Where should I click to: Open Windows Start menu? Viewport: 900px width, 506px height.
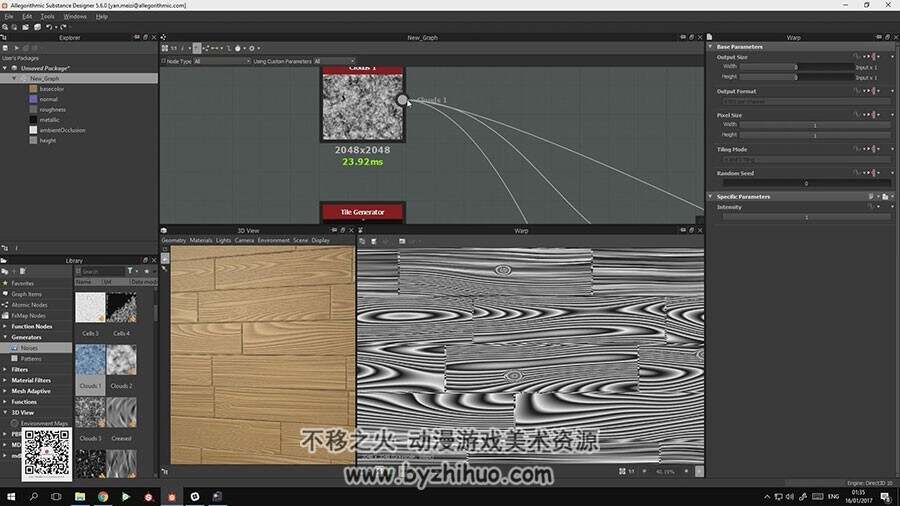(x=11, y=497)
